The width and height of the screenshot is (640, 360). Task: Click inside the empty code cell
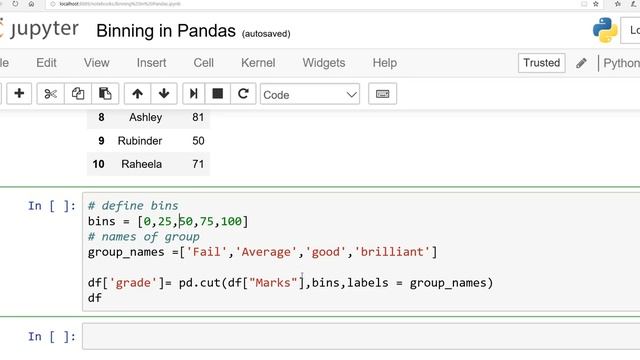[x=361, y=336]
